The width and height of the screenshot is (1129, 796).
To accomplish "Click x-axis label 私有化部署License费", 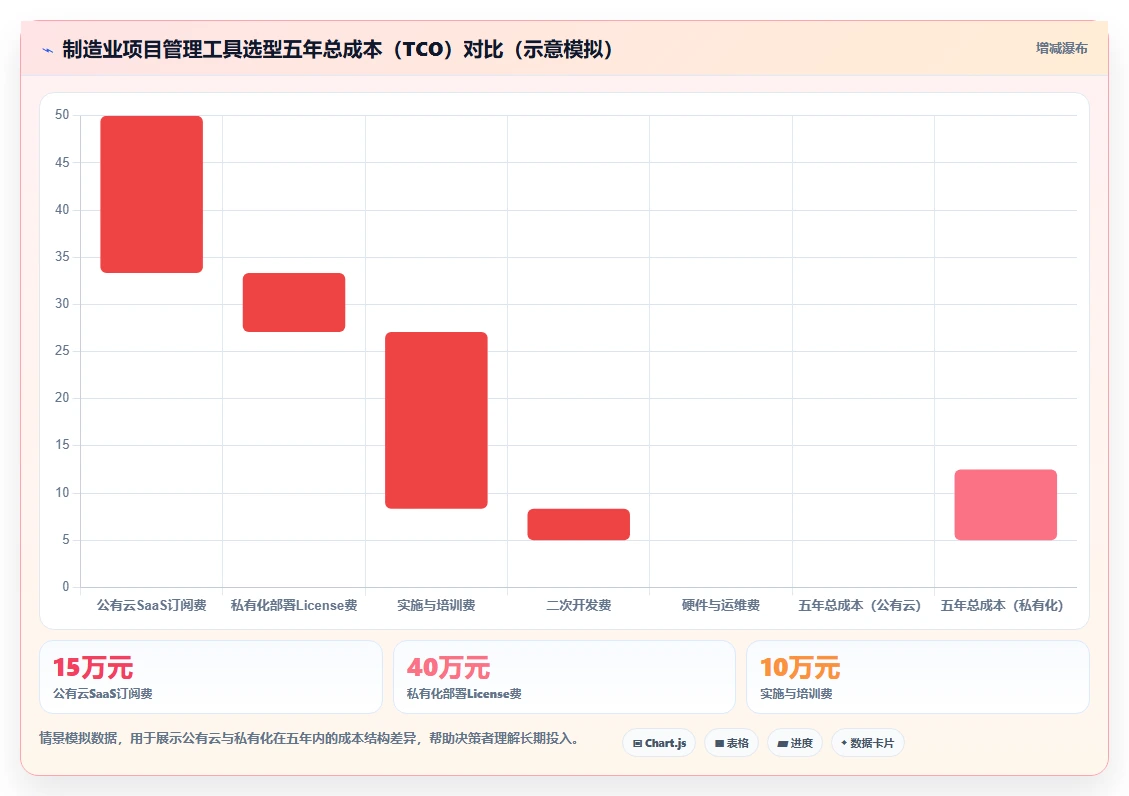I will pyautogui.click(x=294, y=605).
